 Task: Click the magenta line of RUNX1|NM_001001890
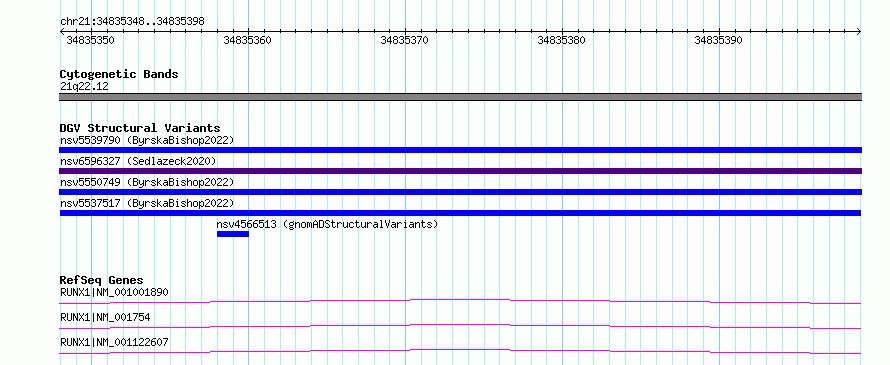[460, 301]
